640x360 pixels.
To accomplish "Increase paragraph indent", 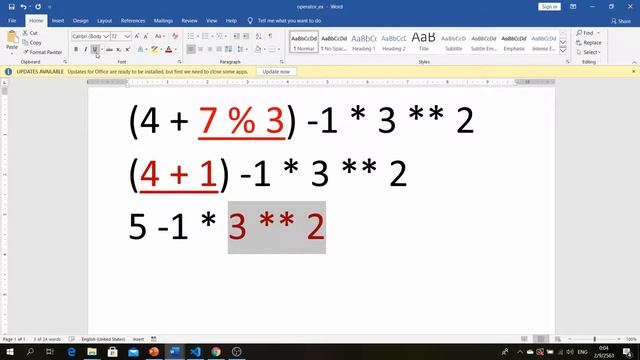I will coord(246,36).
